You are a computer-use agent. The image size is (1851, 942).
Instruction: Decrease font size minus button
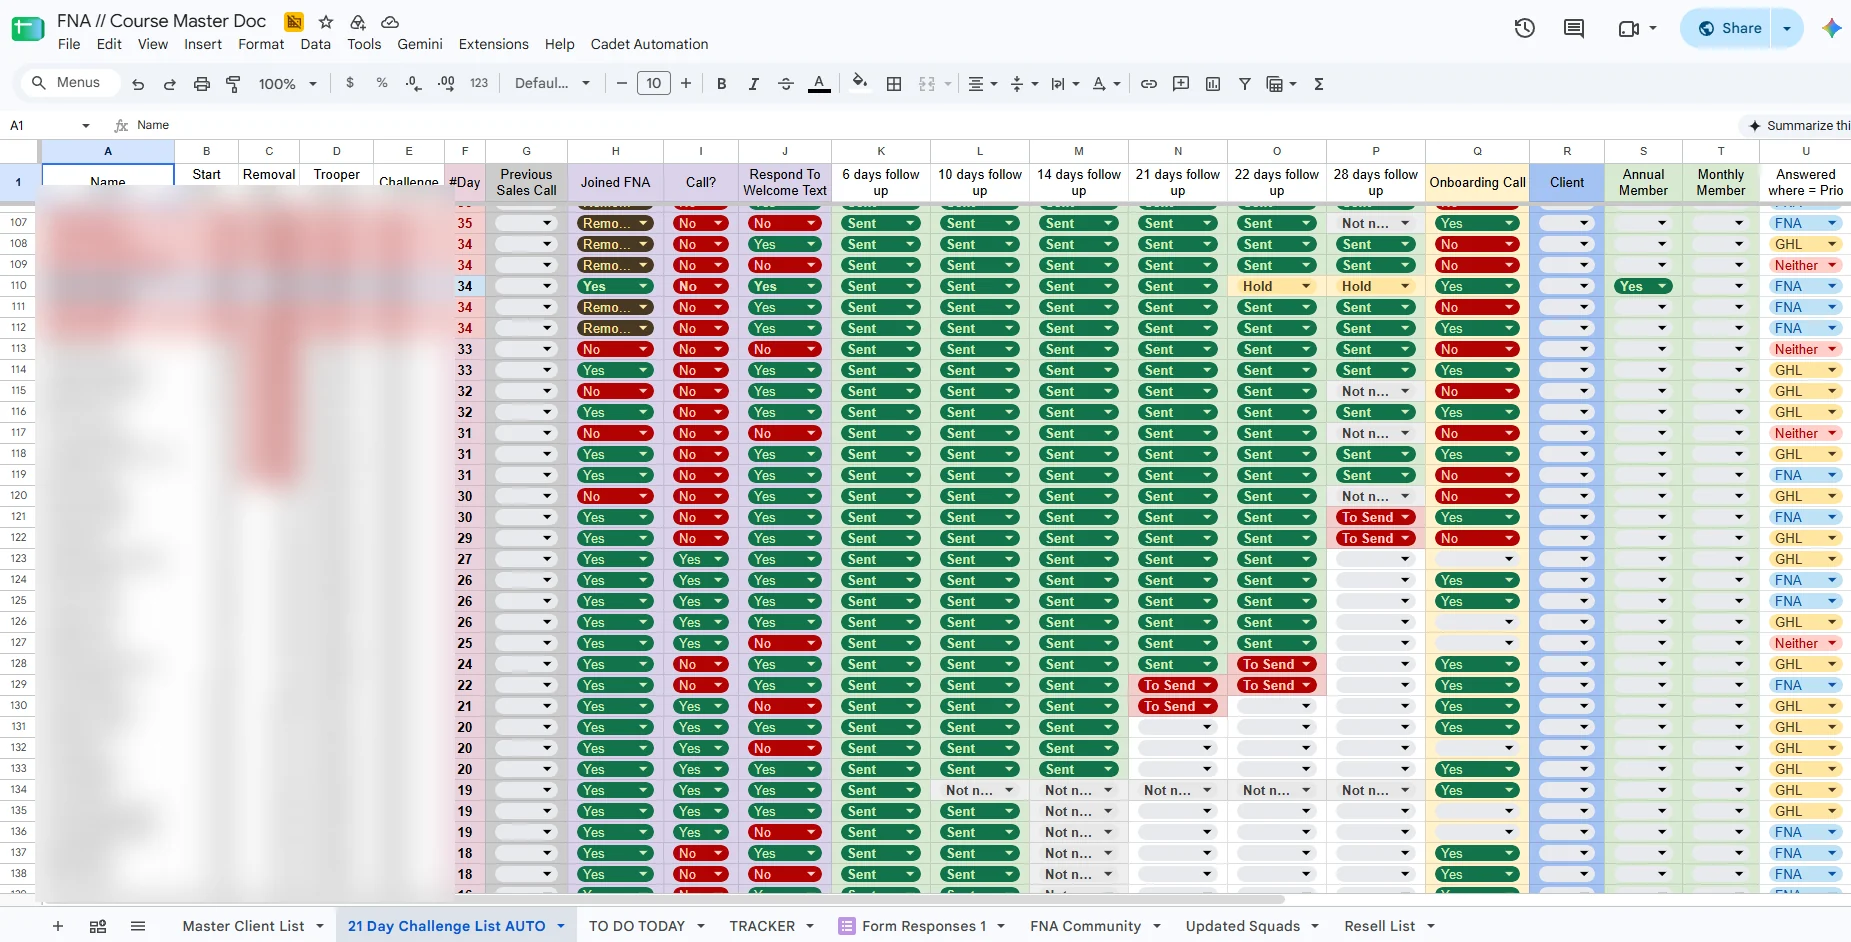coord(622,84)
